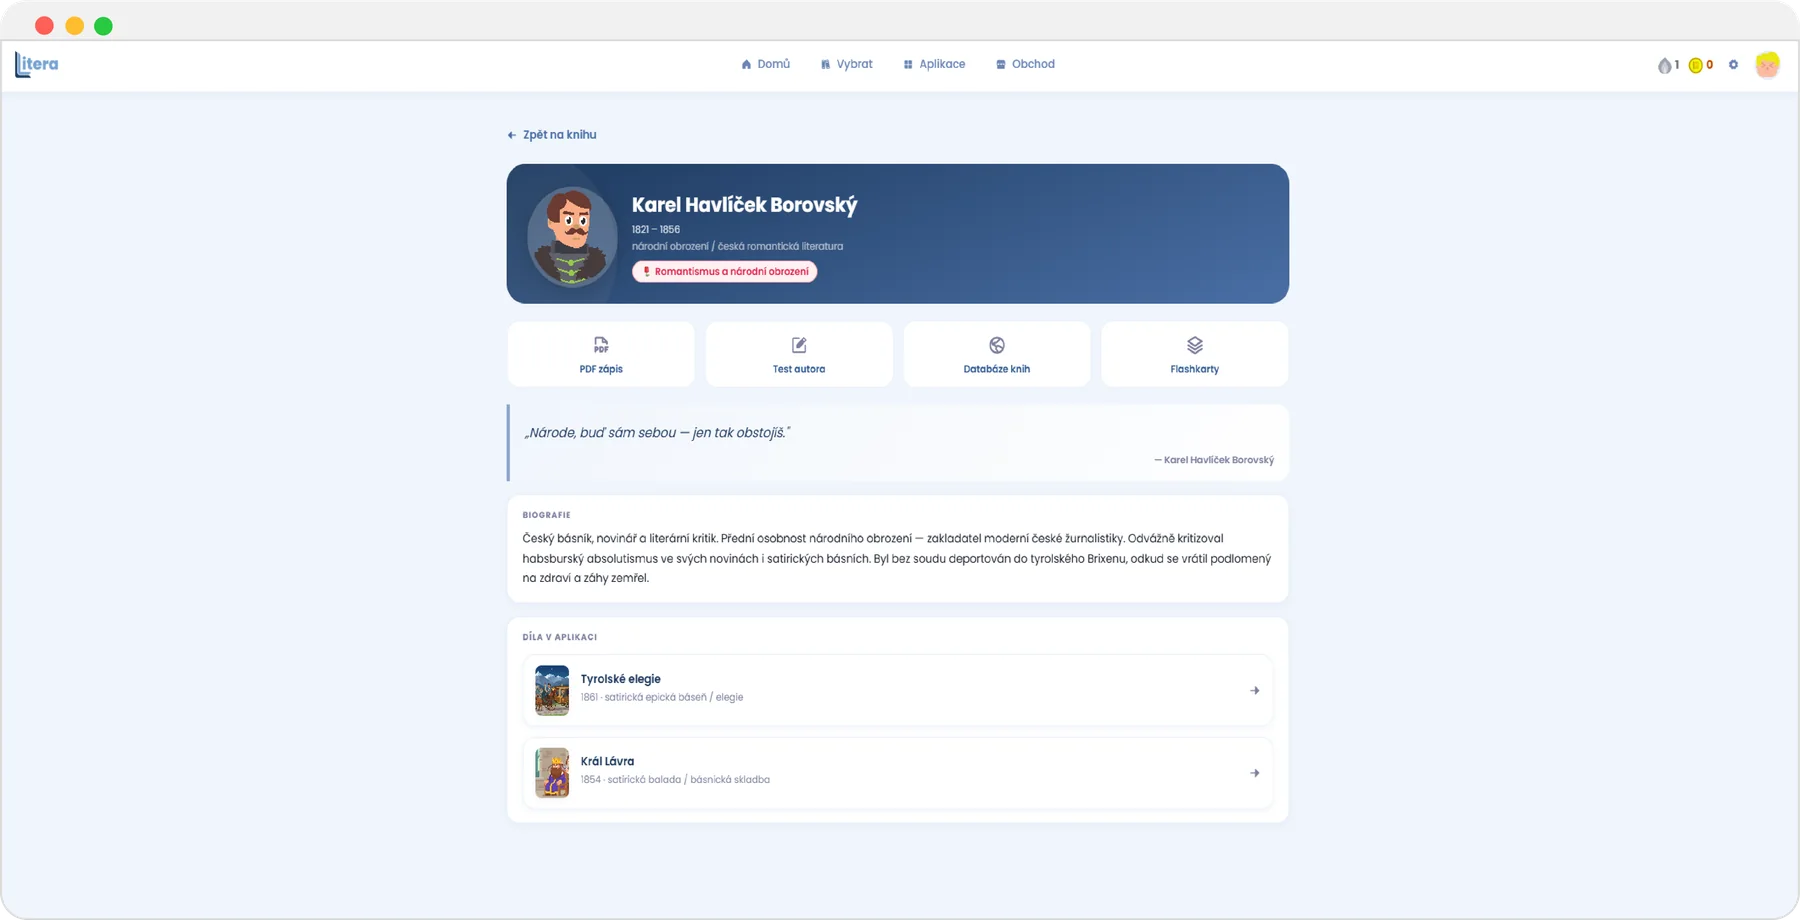Image resolution: width=1800 pixels, height=920 pixels.
Task: Click the Král Lávra cover thumbnail
Action: (552, 773)
